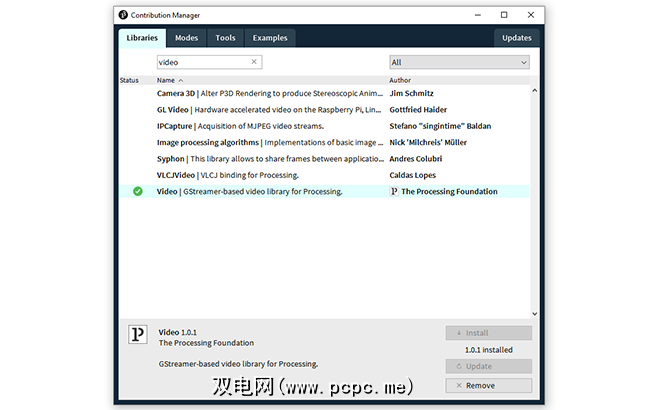
Task: Select the Video GStreamer-based library row
Action: 325,191
